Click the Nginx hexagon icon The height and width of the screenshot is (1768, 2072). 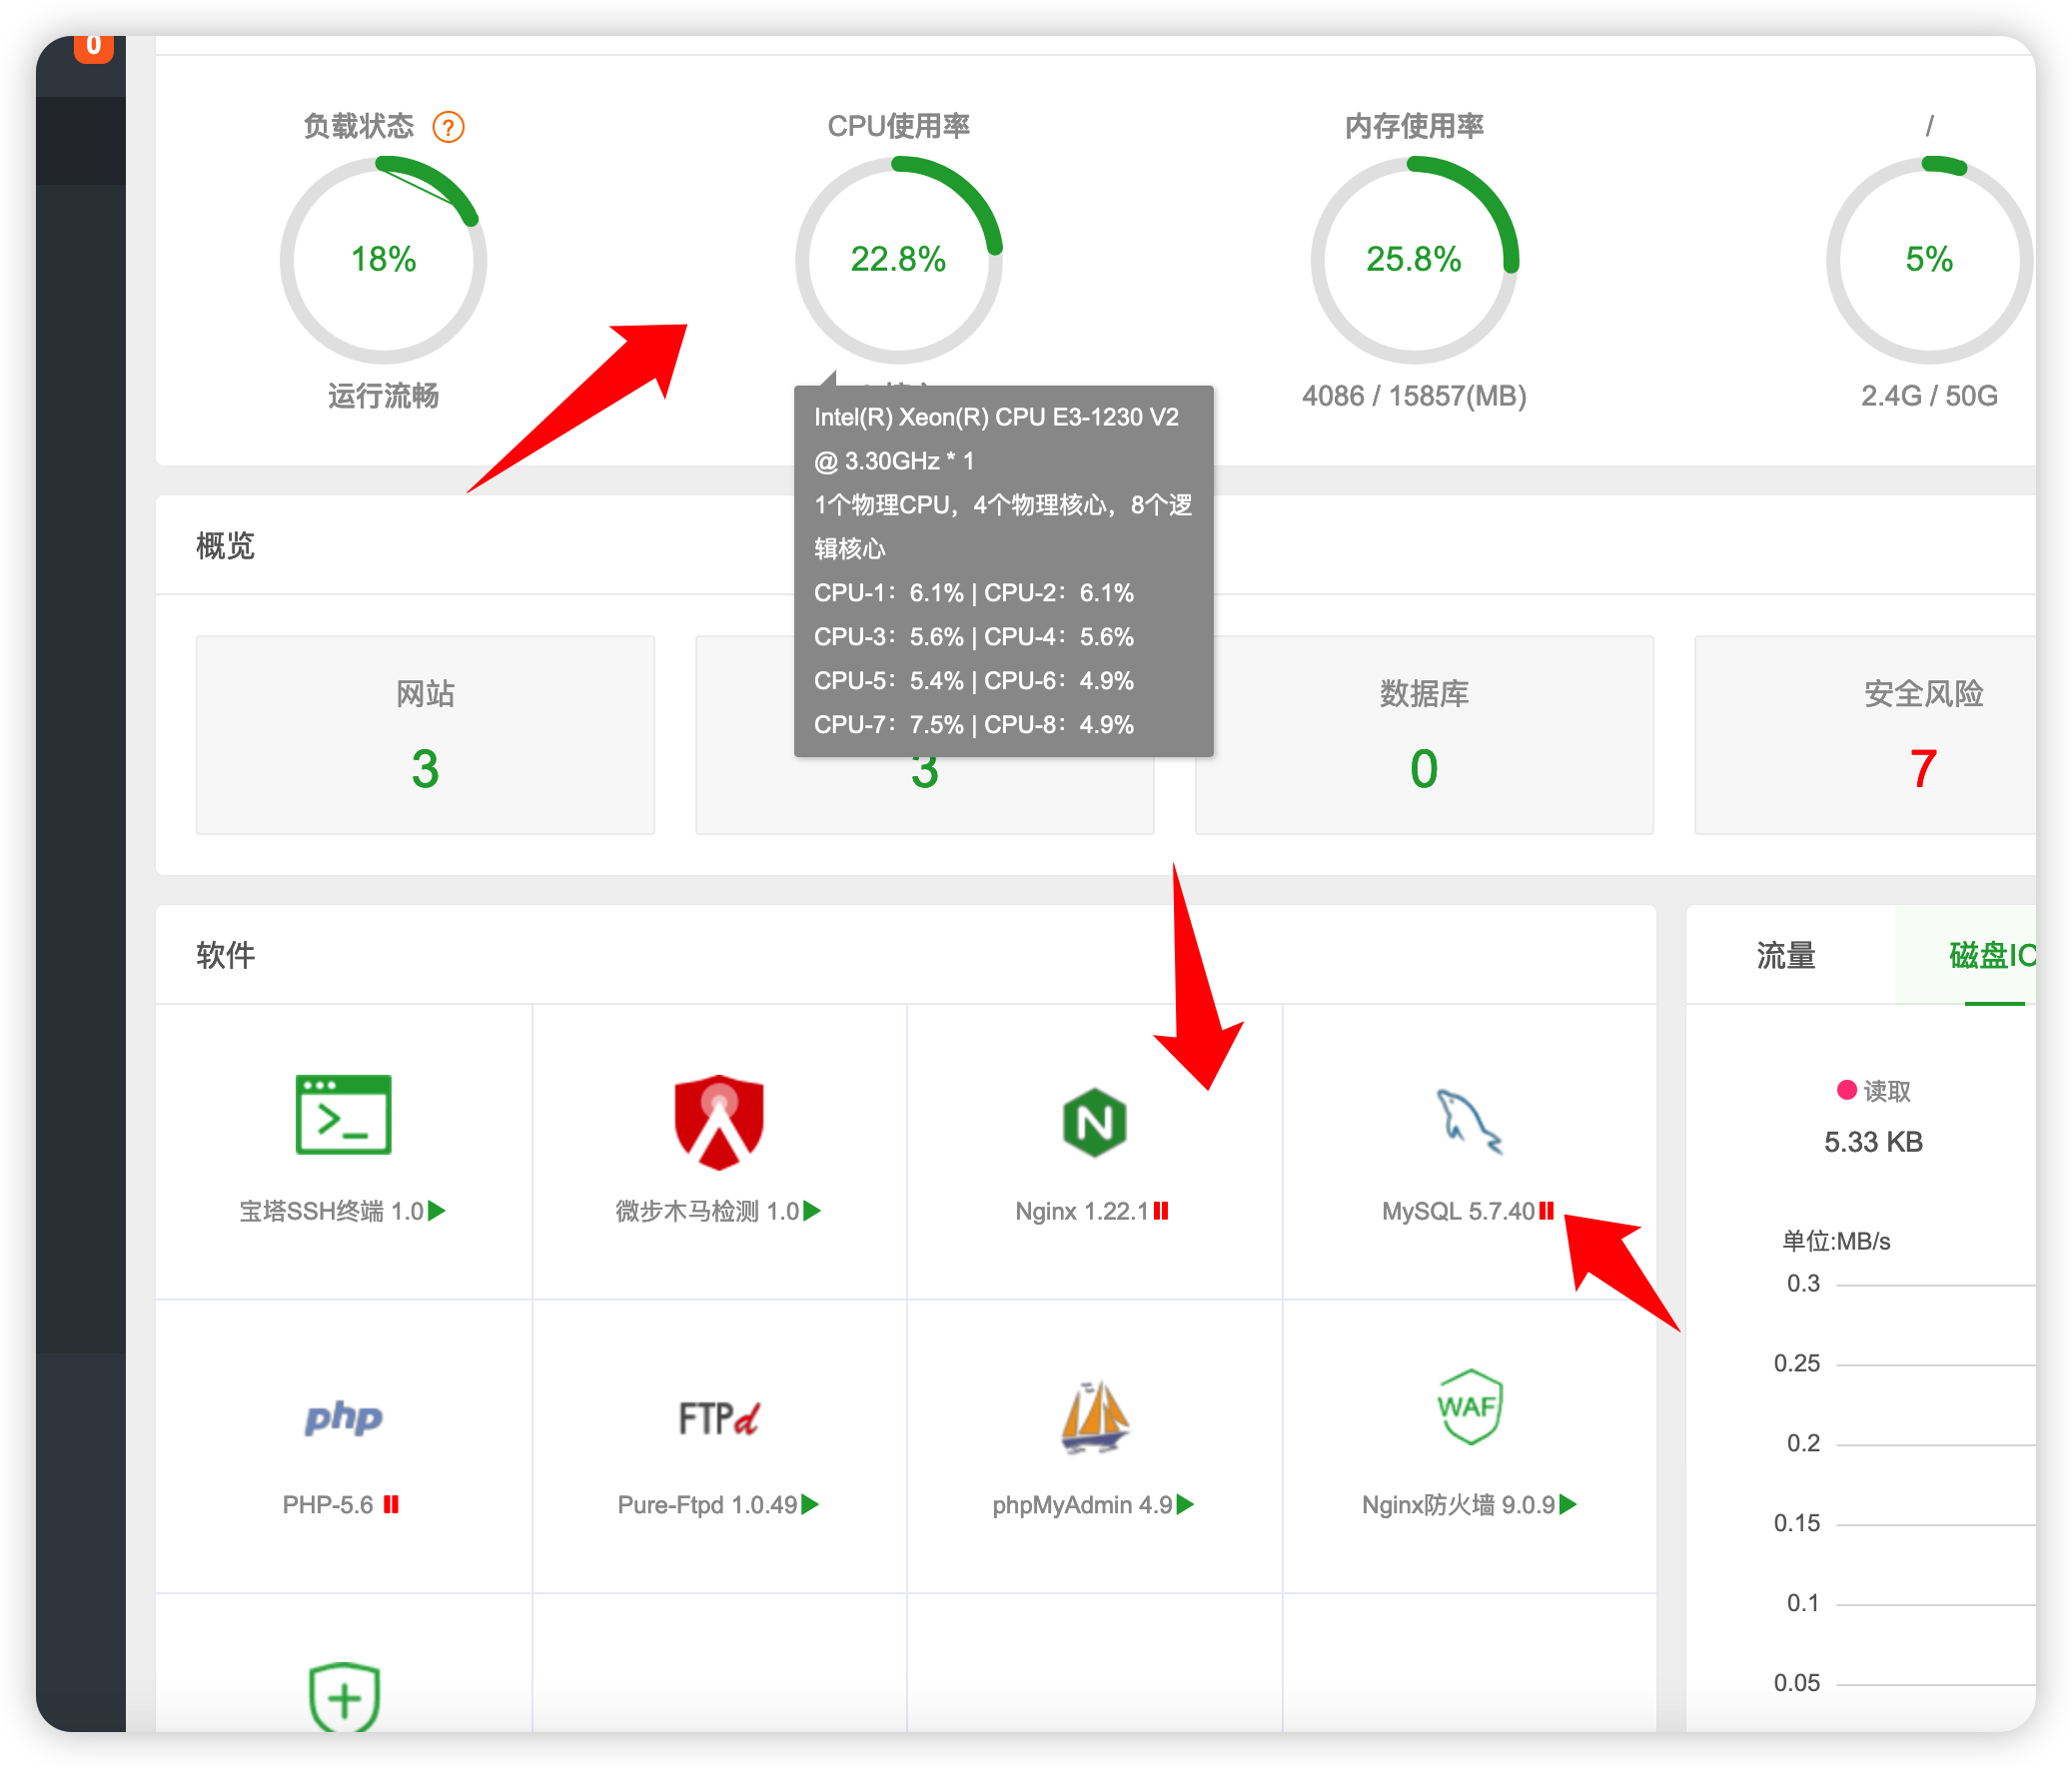point(1094,1122)
